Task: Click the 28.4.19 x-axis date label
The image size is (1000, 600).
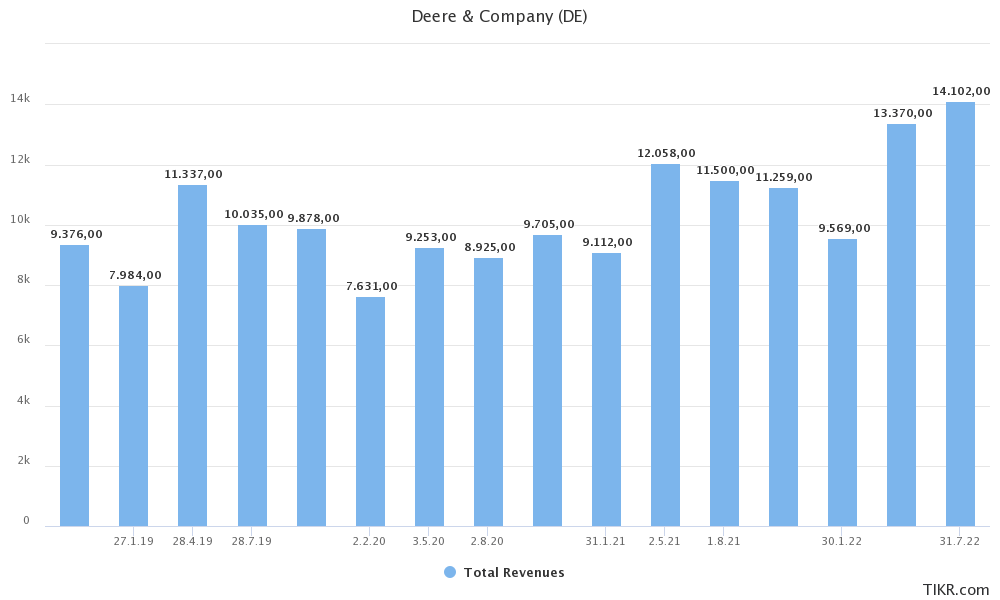Action: coord(193,541)
